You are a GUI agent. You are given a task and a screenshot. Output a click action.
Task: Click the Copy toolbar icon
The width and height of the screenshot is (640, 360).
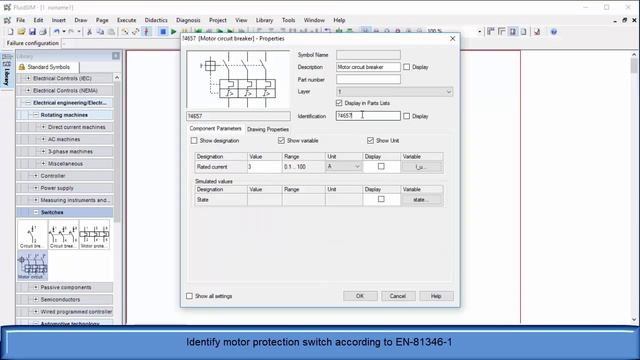(100, 31)
